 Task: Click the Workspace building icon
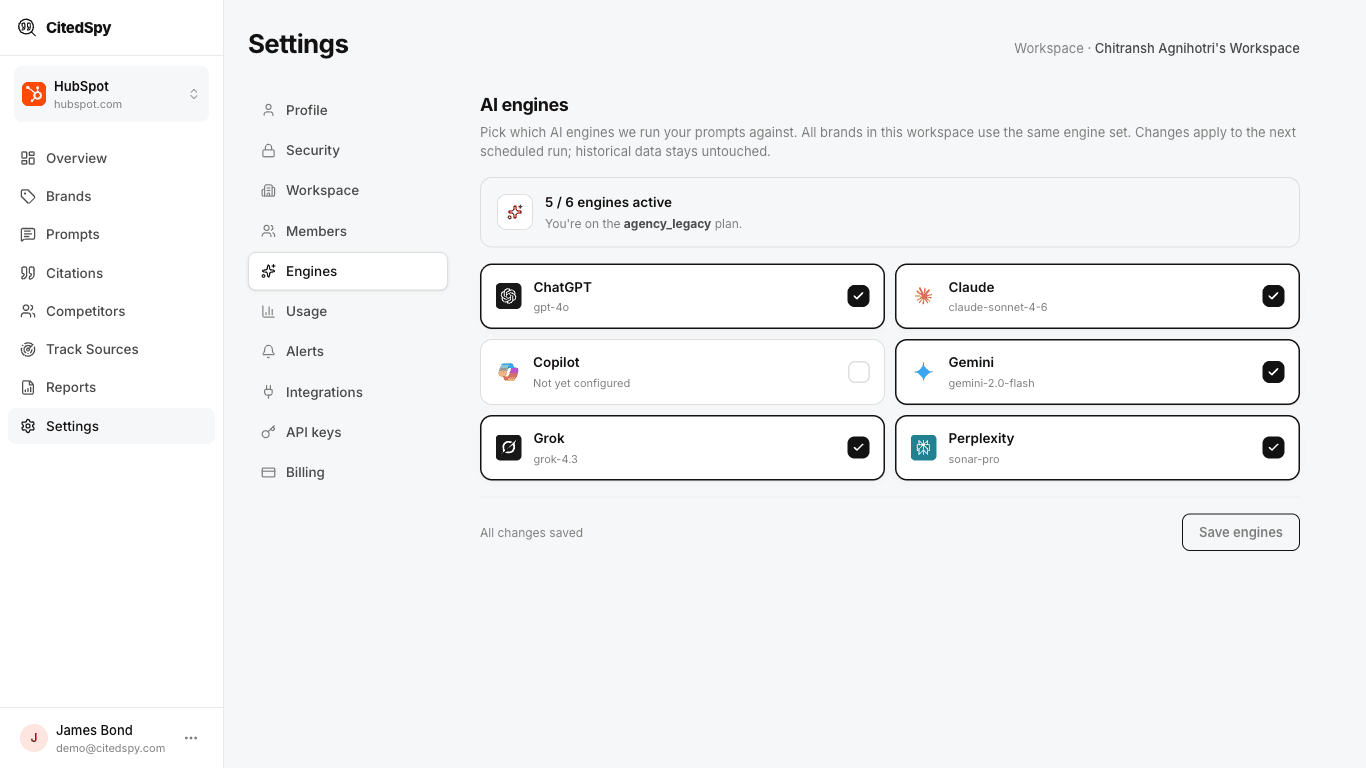click(x=268, y=190)
